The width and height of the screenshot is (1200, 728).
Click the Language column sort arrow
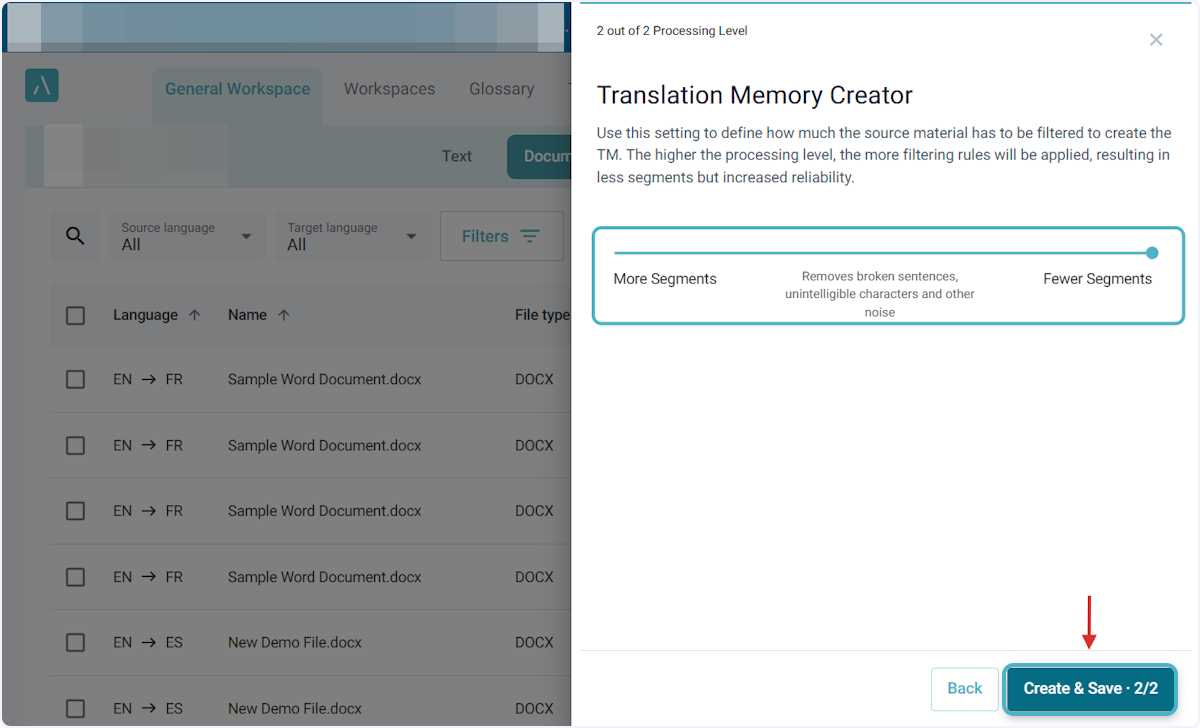pos(195,315)
